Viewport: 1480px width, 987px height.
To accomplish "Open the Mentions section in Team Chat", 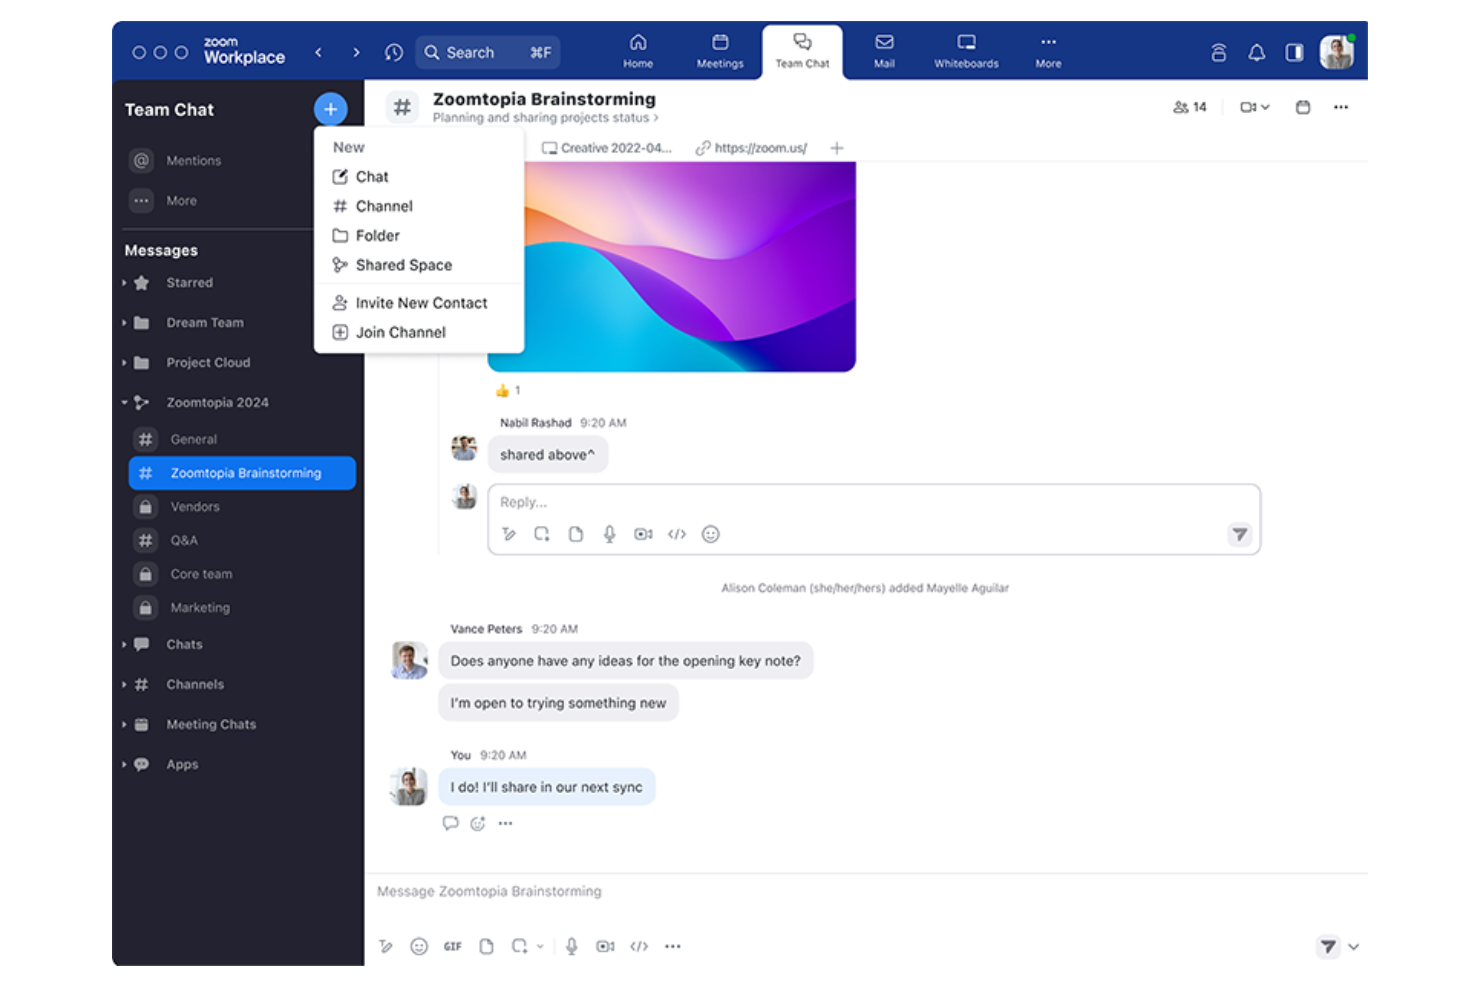I will point(193,160).
